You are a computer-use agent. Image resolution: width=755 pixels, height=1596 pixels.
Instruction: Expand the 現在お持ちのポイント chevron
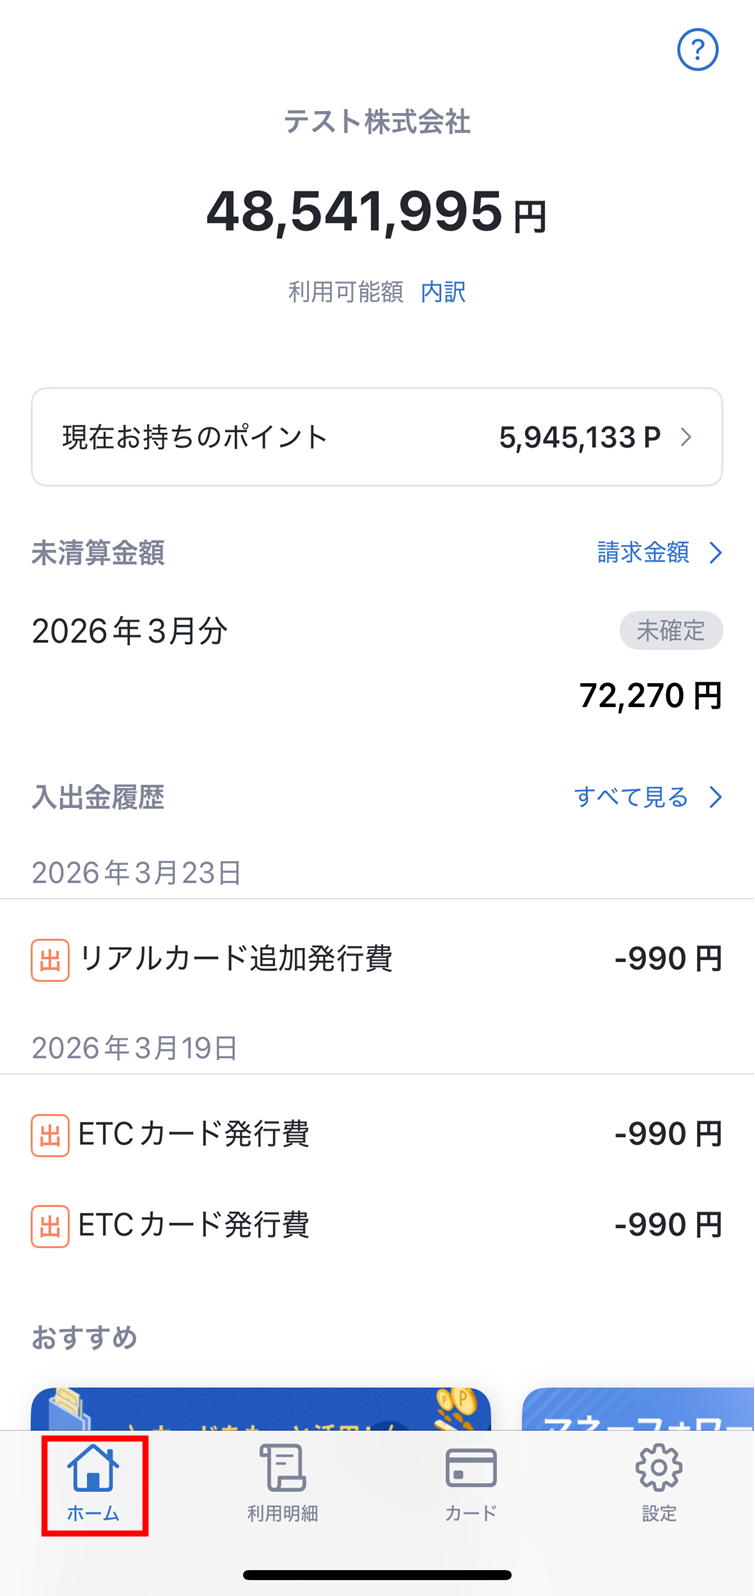686,437
